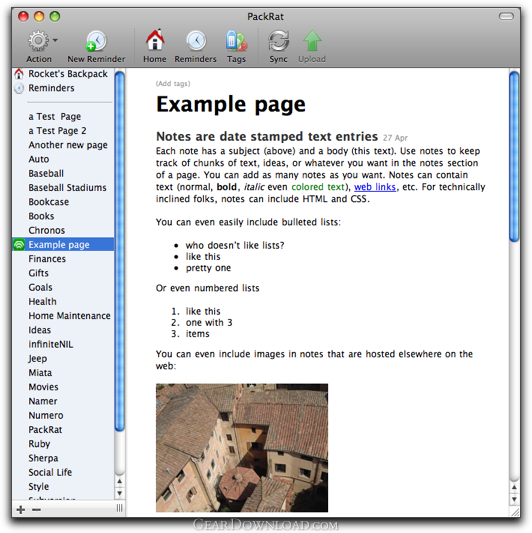
Task: Open the Health page
Action: (x=42, y=302)
